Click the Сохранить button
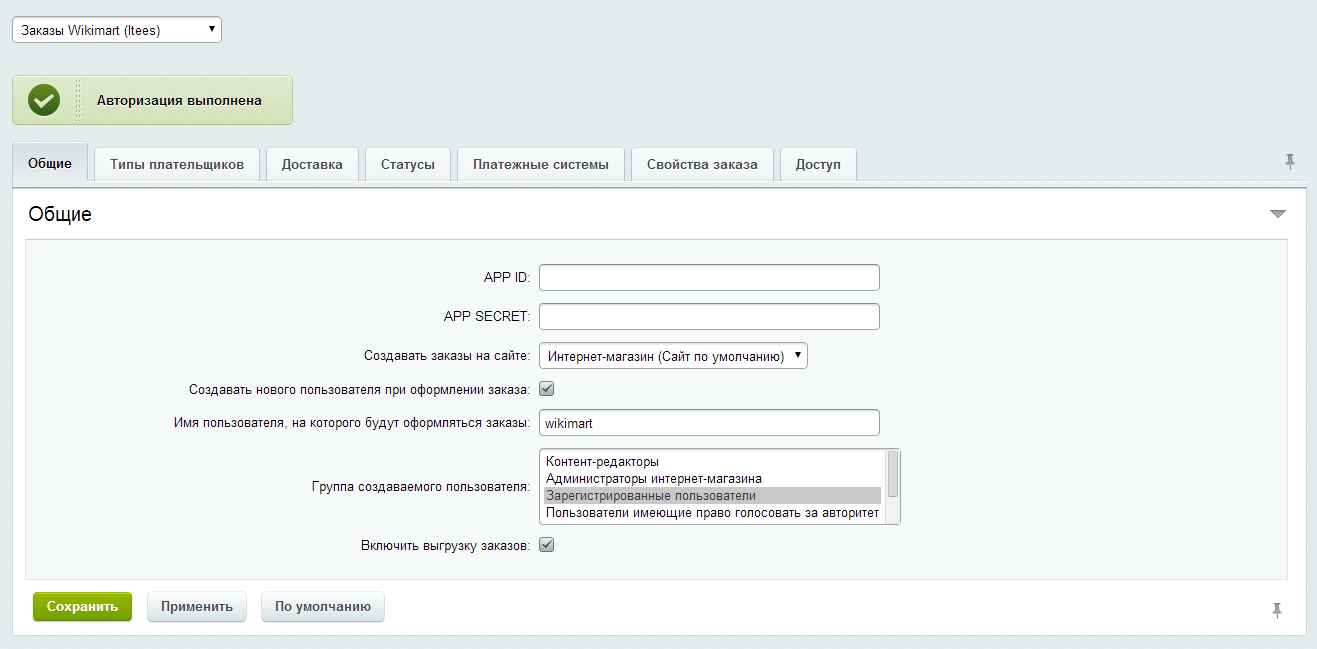Screen dimensions: 1317x649 tap(81, 606)
